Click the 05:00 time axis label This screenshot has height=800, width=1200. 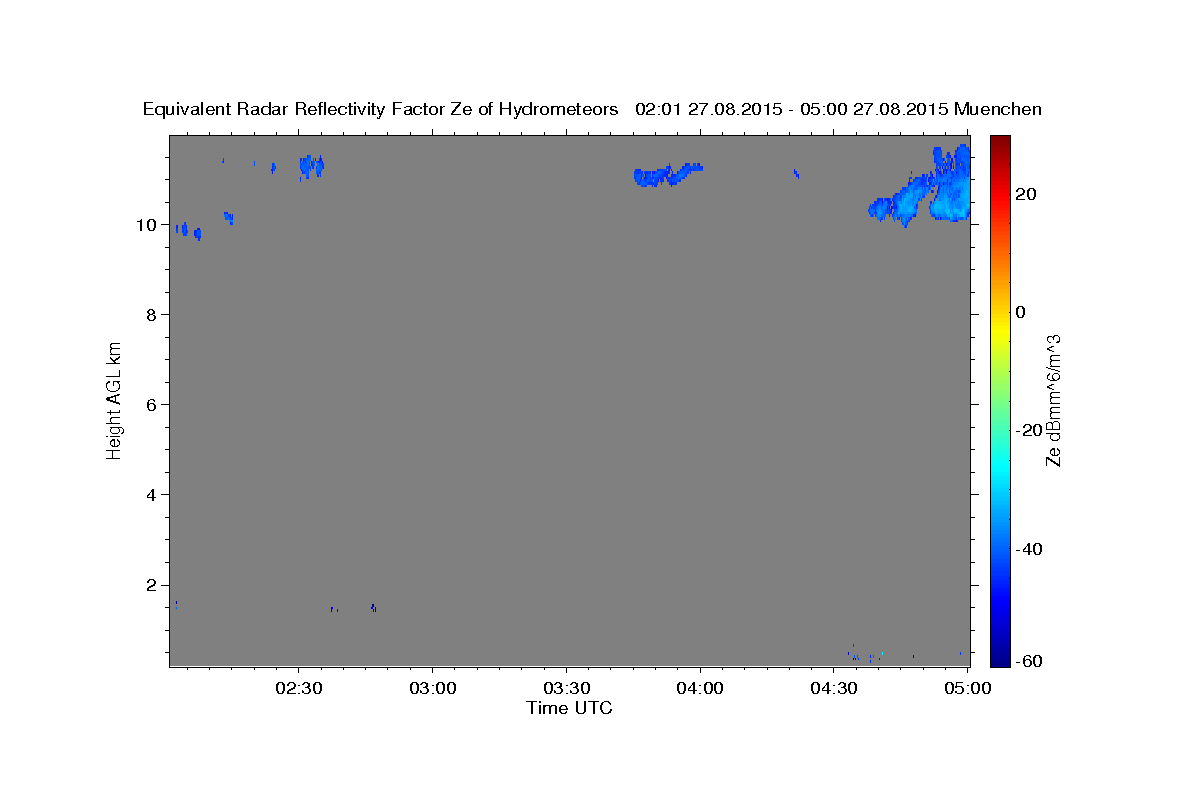point(968,688)
